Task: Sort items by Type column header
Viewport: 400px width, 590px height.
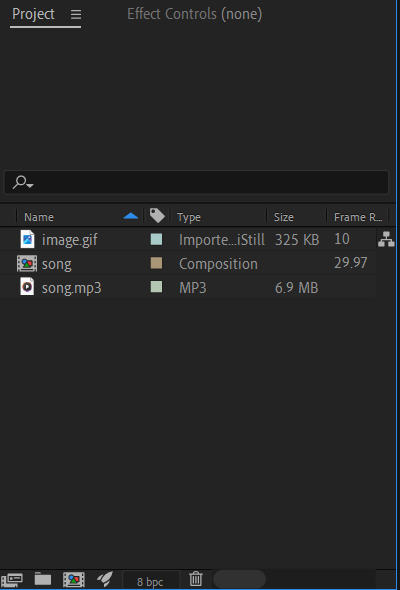Action: coord(189,217)
